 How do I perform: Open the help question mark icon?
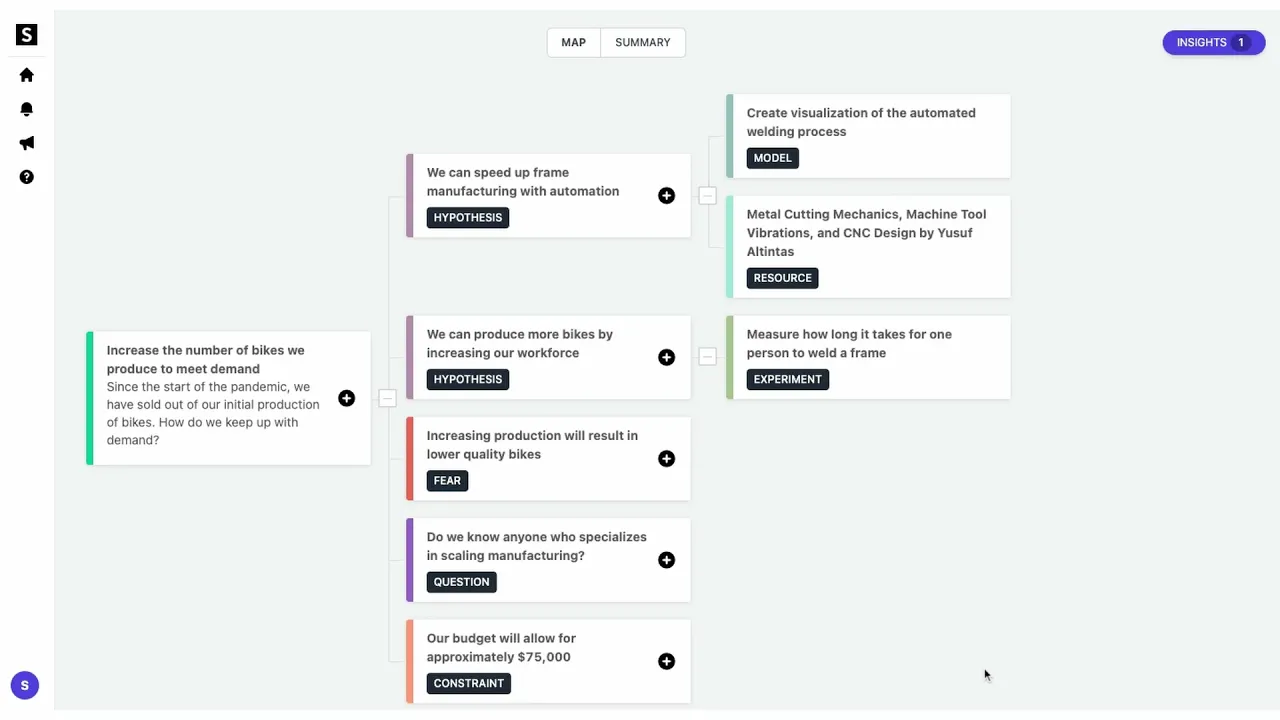pos(27,177)
